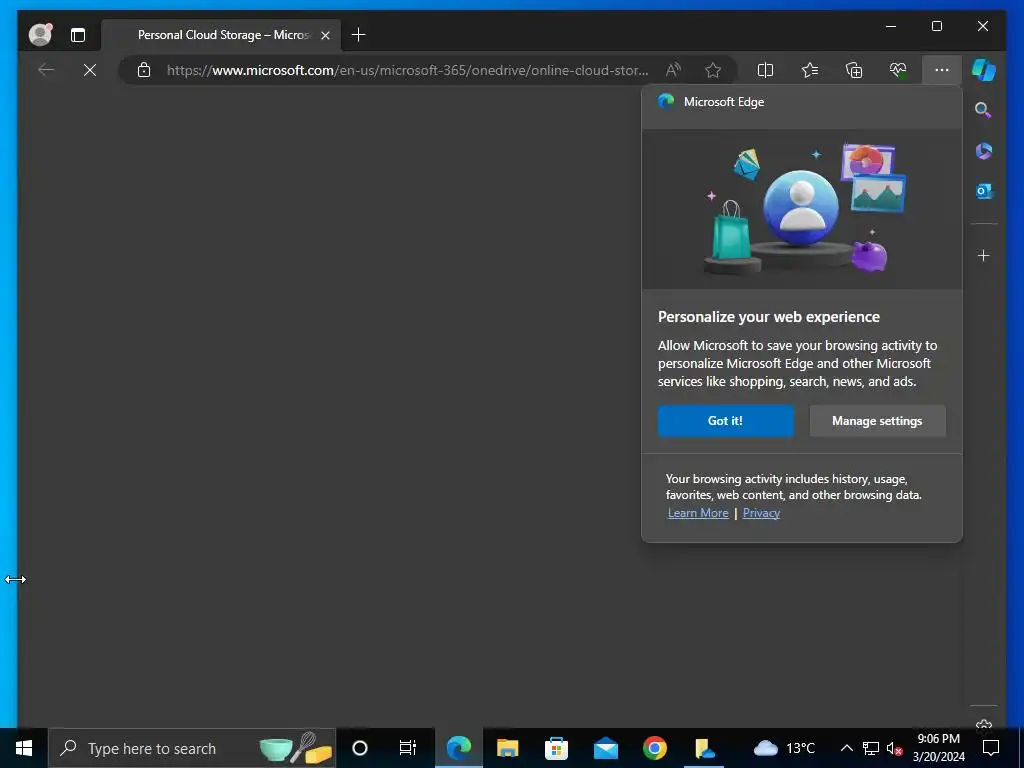Open Outlook in sidebar
Screen dimensions: 1024x768
[984, 191]
